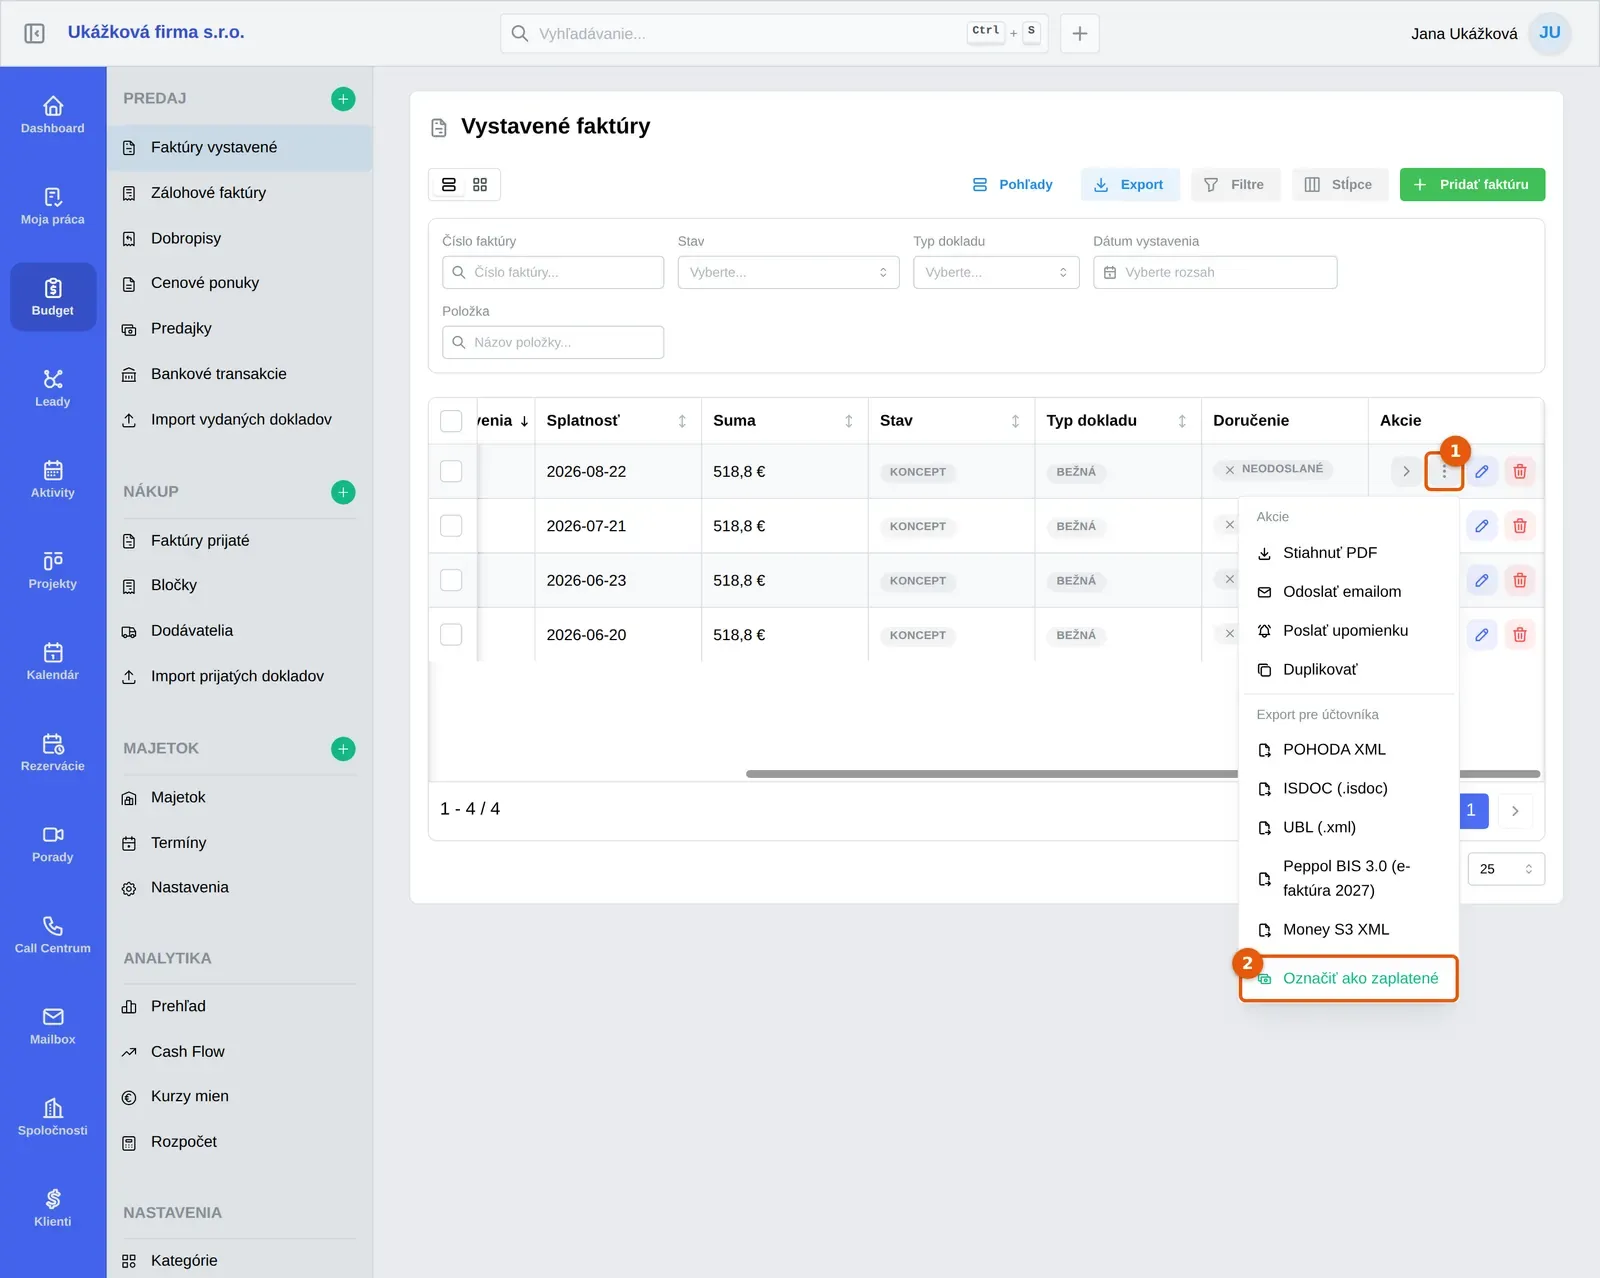Expand the first invoice row with the chevron
The image size is (1600, 1278).
tap(1406, 471)
